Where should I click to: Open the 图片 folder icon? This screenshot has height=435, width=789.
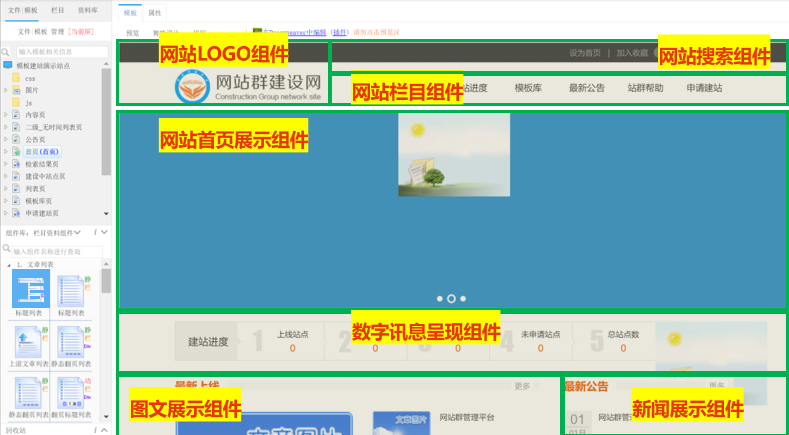(16, 90)
